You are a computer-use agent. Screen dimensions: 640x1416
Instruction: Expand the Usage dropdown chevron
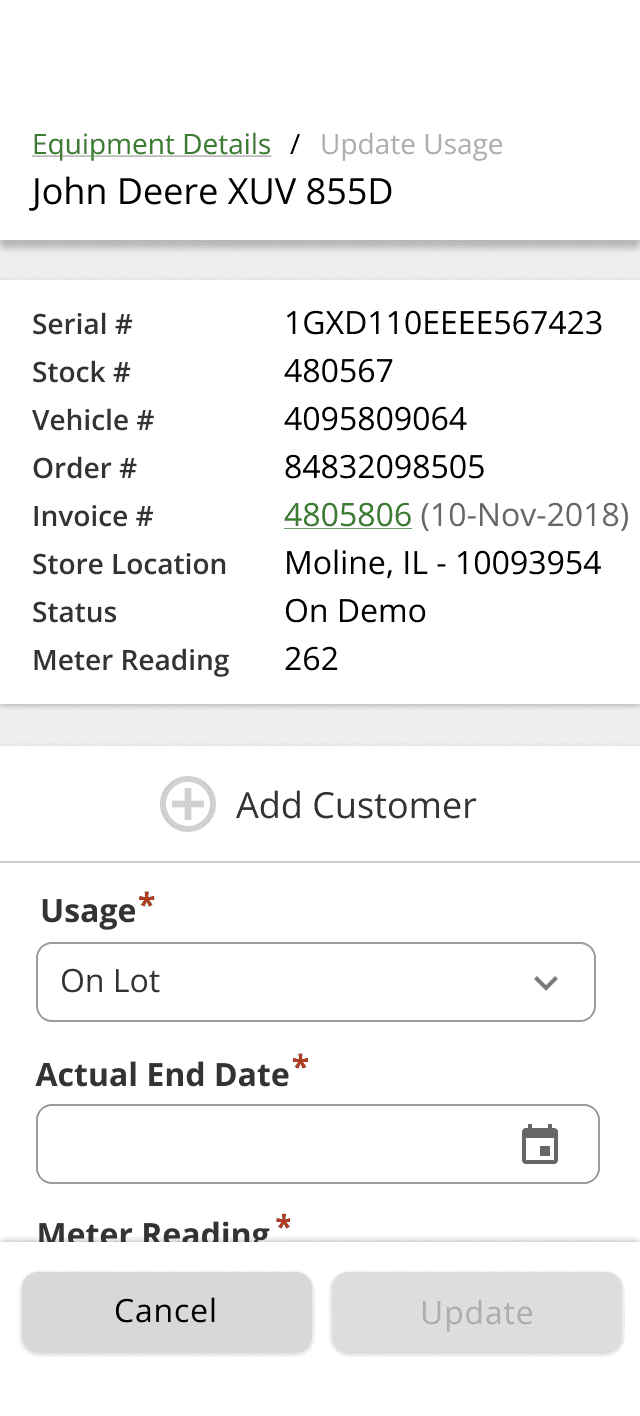coord(546,982)
